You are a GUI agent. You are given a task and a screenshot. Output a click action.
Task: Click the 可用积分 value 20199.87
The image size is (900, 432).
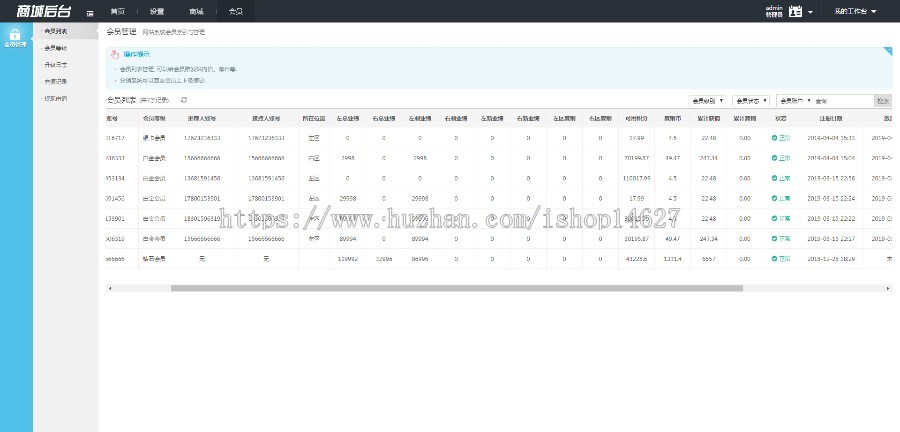click(636, 158)
